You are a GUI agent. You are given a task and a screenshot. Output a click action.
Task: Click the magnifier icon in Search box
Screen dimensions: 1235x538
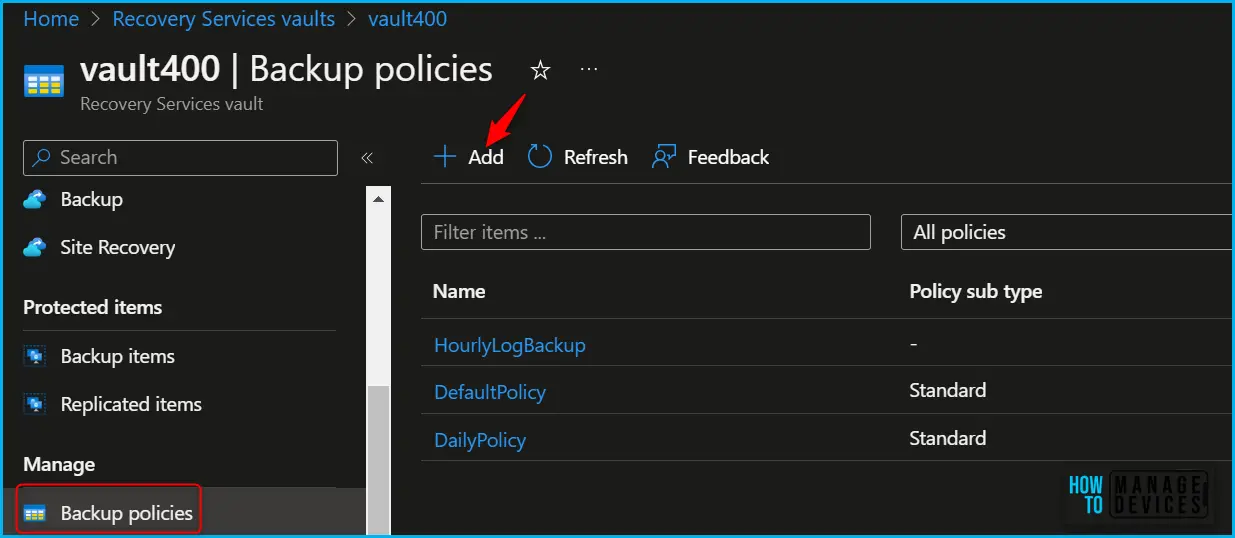click(x=43, y=157)
